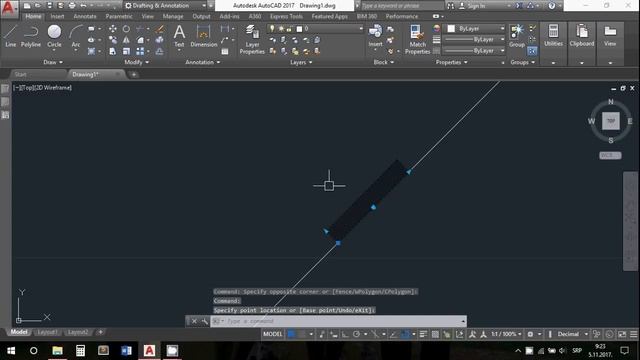The image size is (640, 360).
Task: Toggle Object Snap in status bar
Action: 405,334
